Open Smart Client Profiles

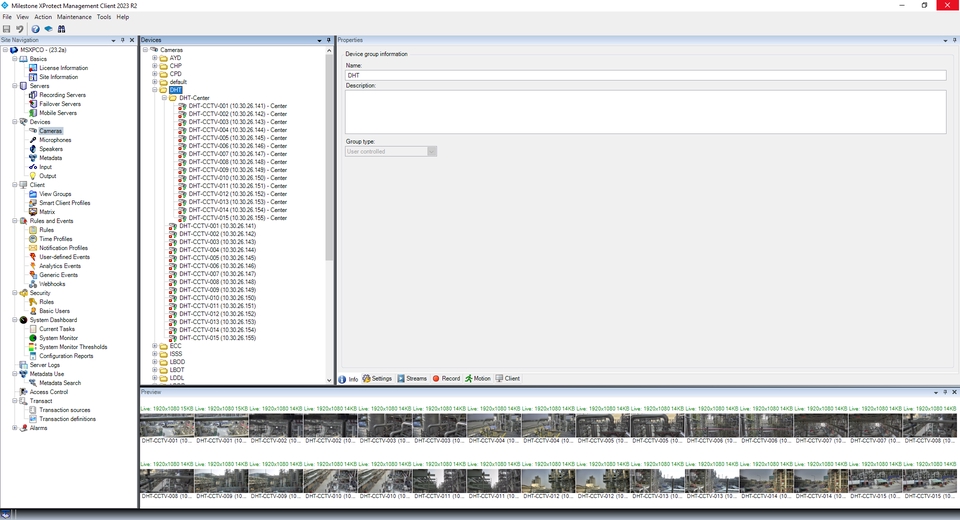65,203
